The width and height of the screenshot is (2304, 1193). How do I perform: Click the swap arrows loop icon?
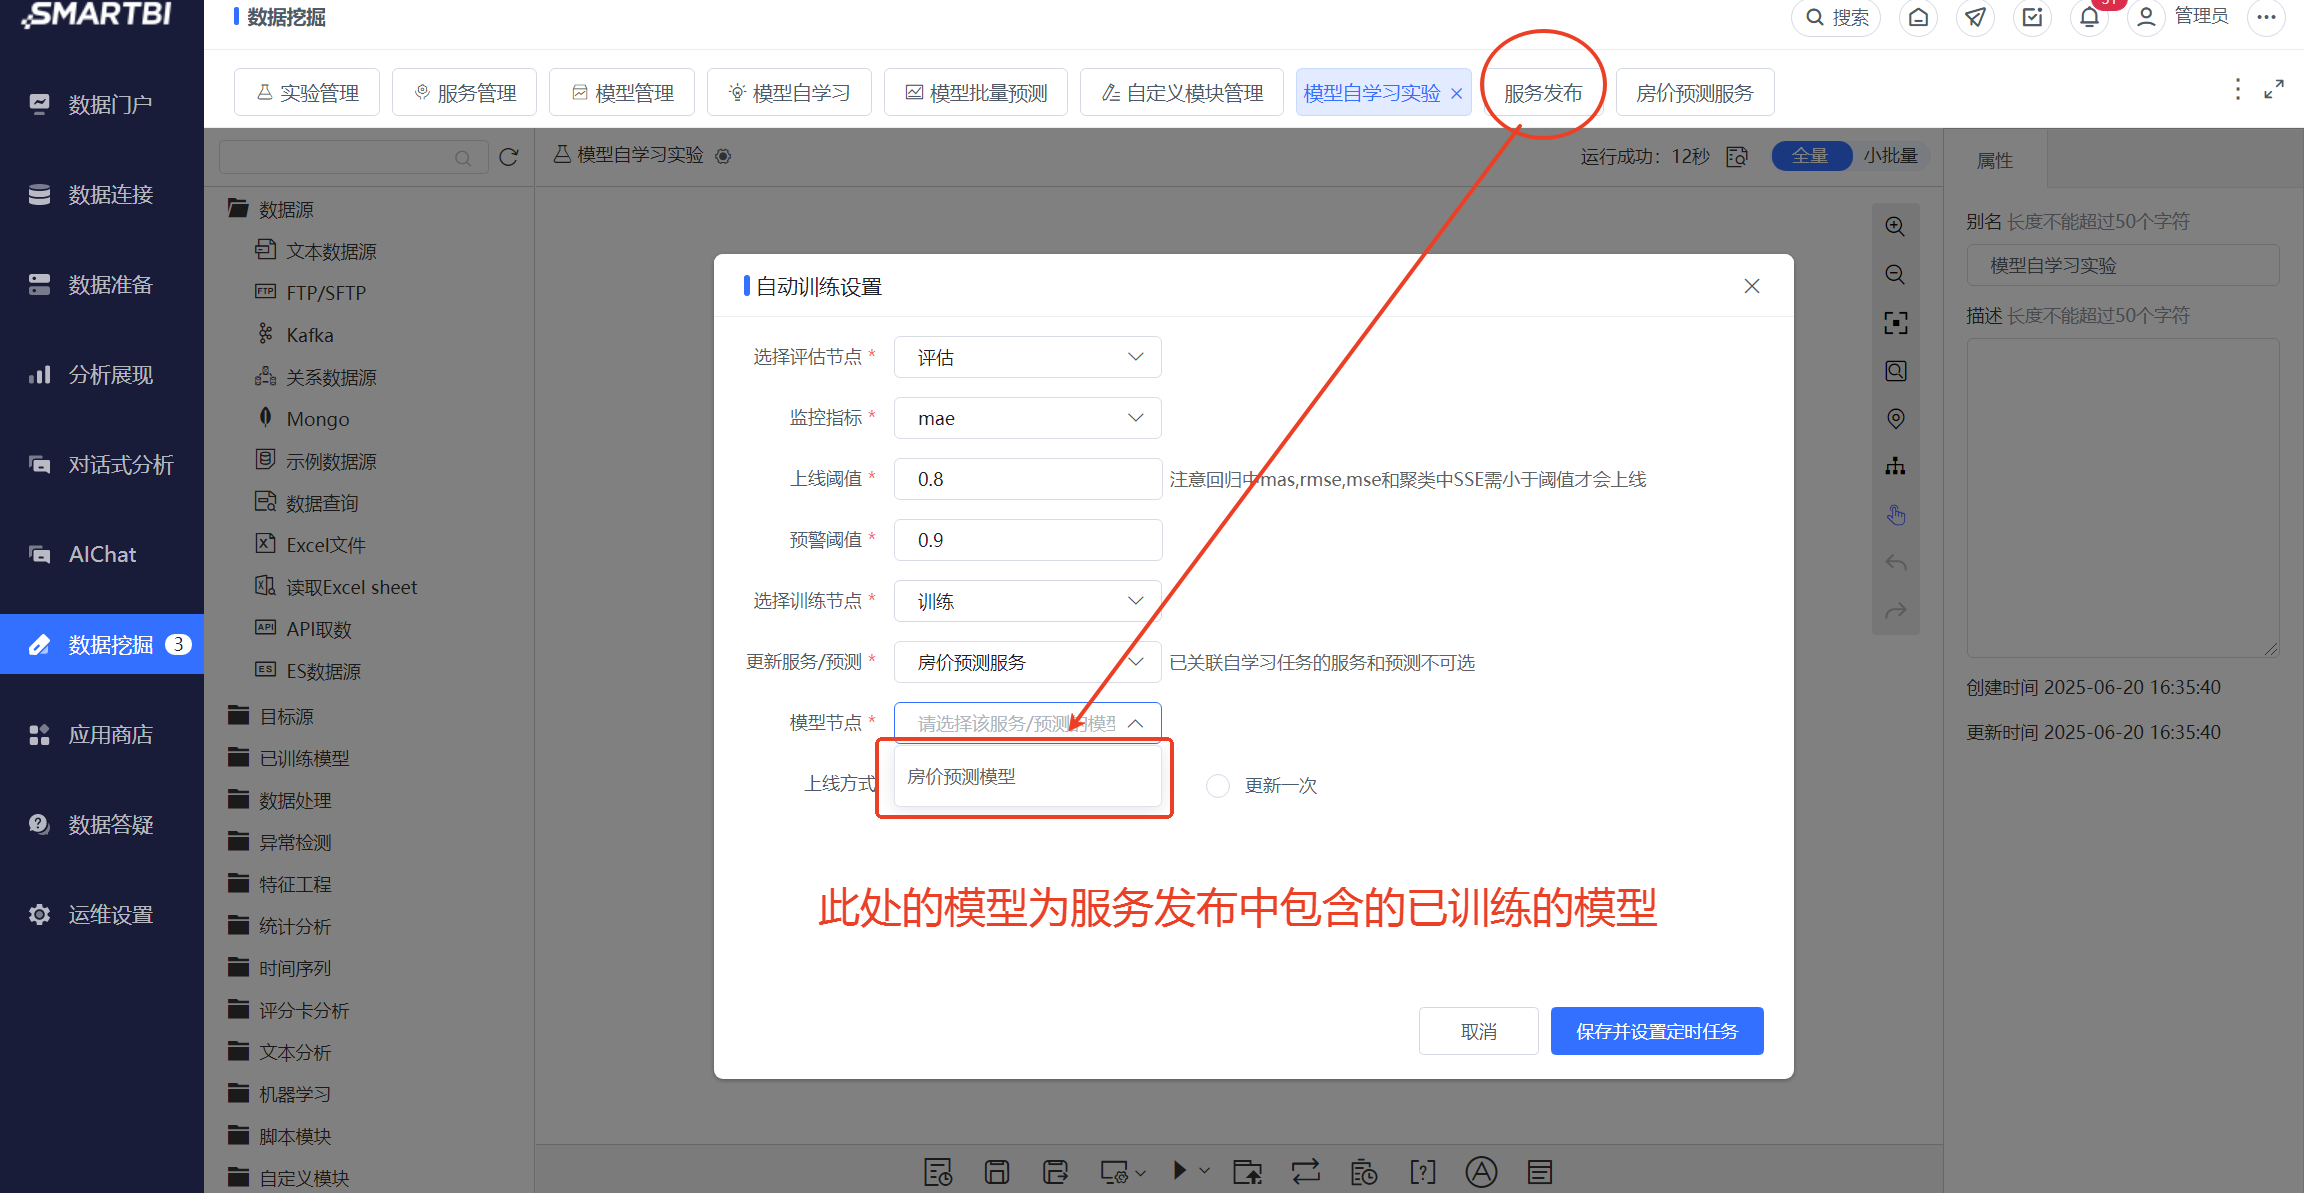point(1305,1171)
